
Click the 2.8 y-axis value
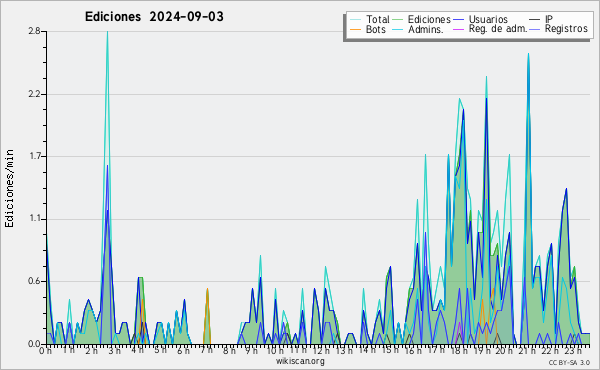click(x=34, y=31)
